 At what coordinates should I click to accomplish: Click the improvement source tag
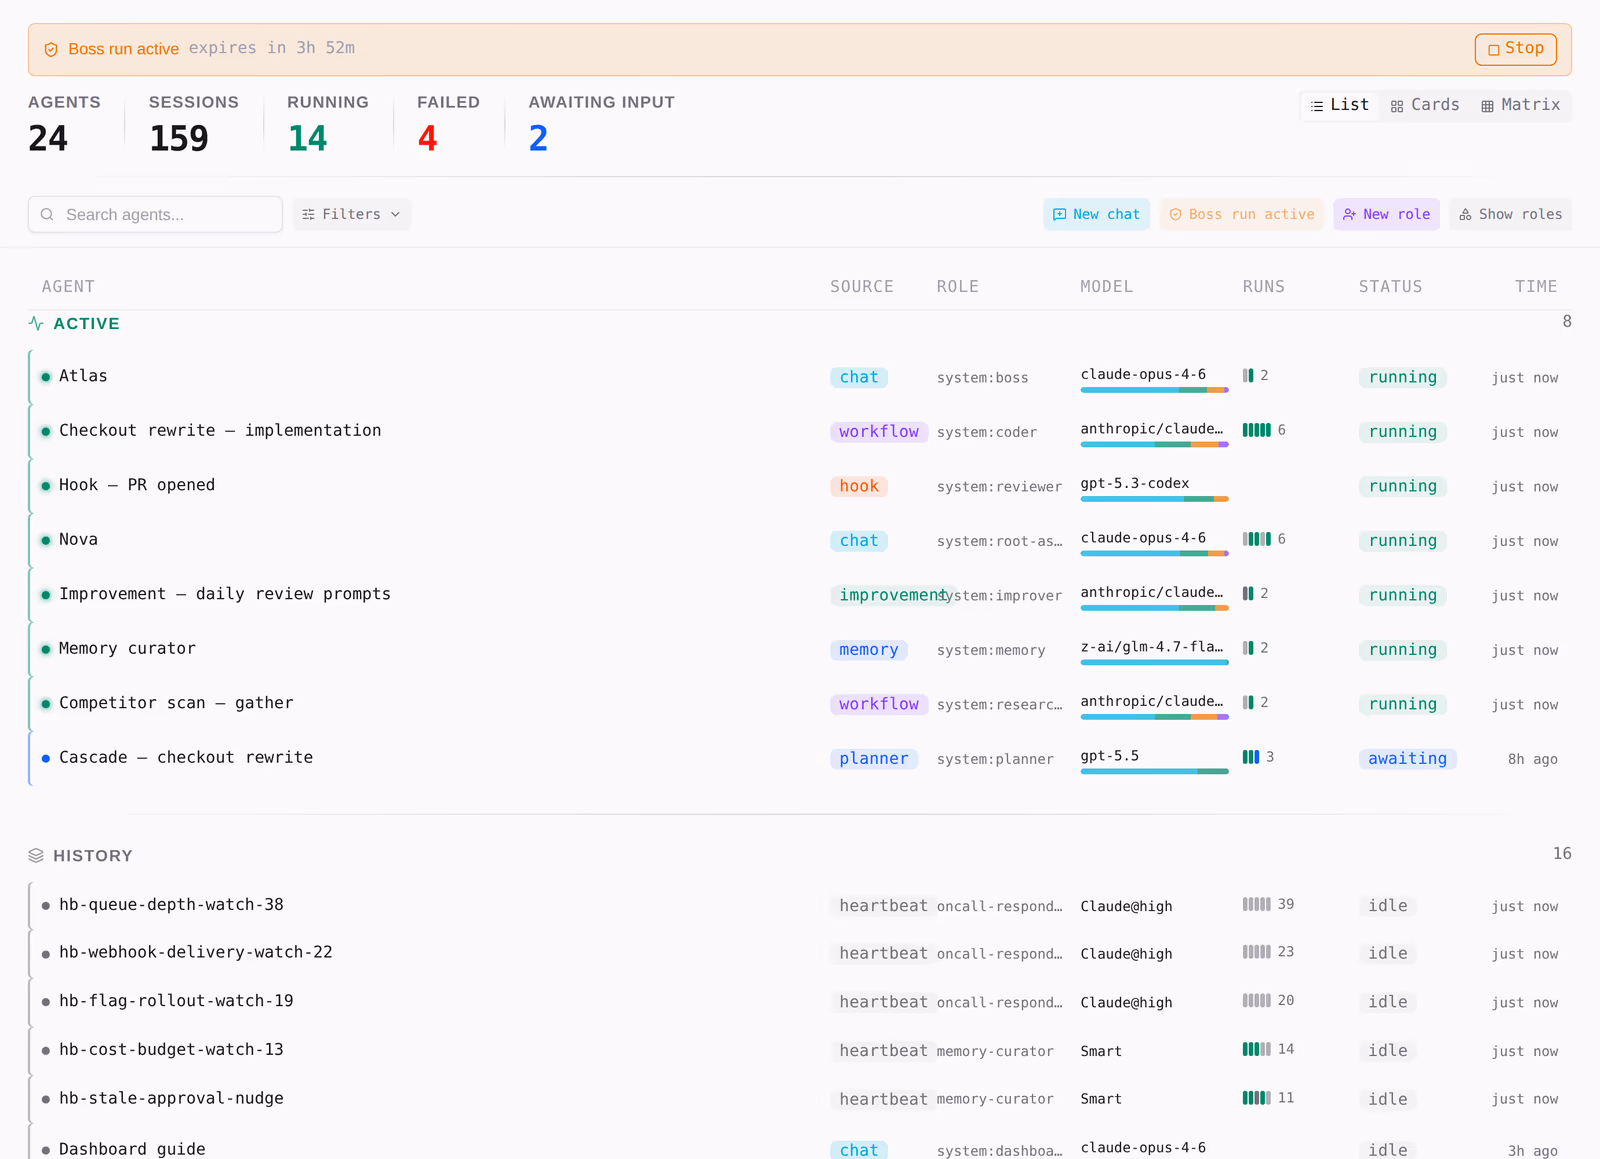892,595
